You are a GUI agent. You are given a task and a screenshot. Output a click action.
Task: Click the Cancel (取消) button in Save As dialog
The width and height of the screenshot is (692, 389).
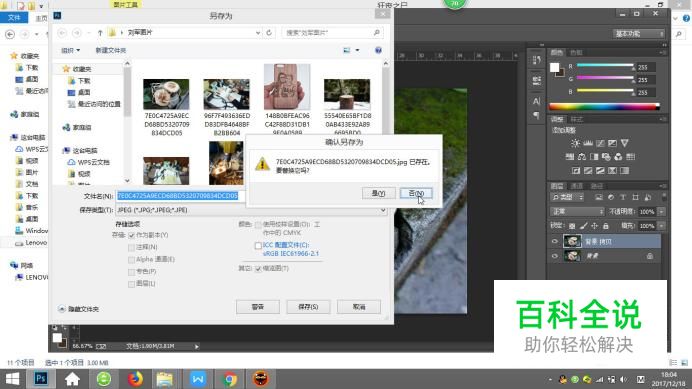click(359, 307)
